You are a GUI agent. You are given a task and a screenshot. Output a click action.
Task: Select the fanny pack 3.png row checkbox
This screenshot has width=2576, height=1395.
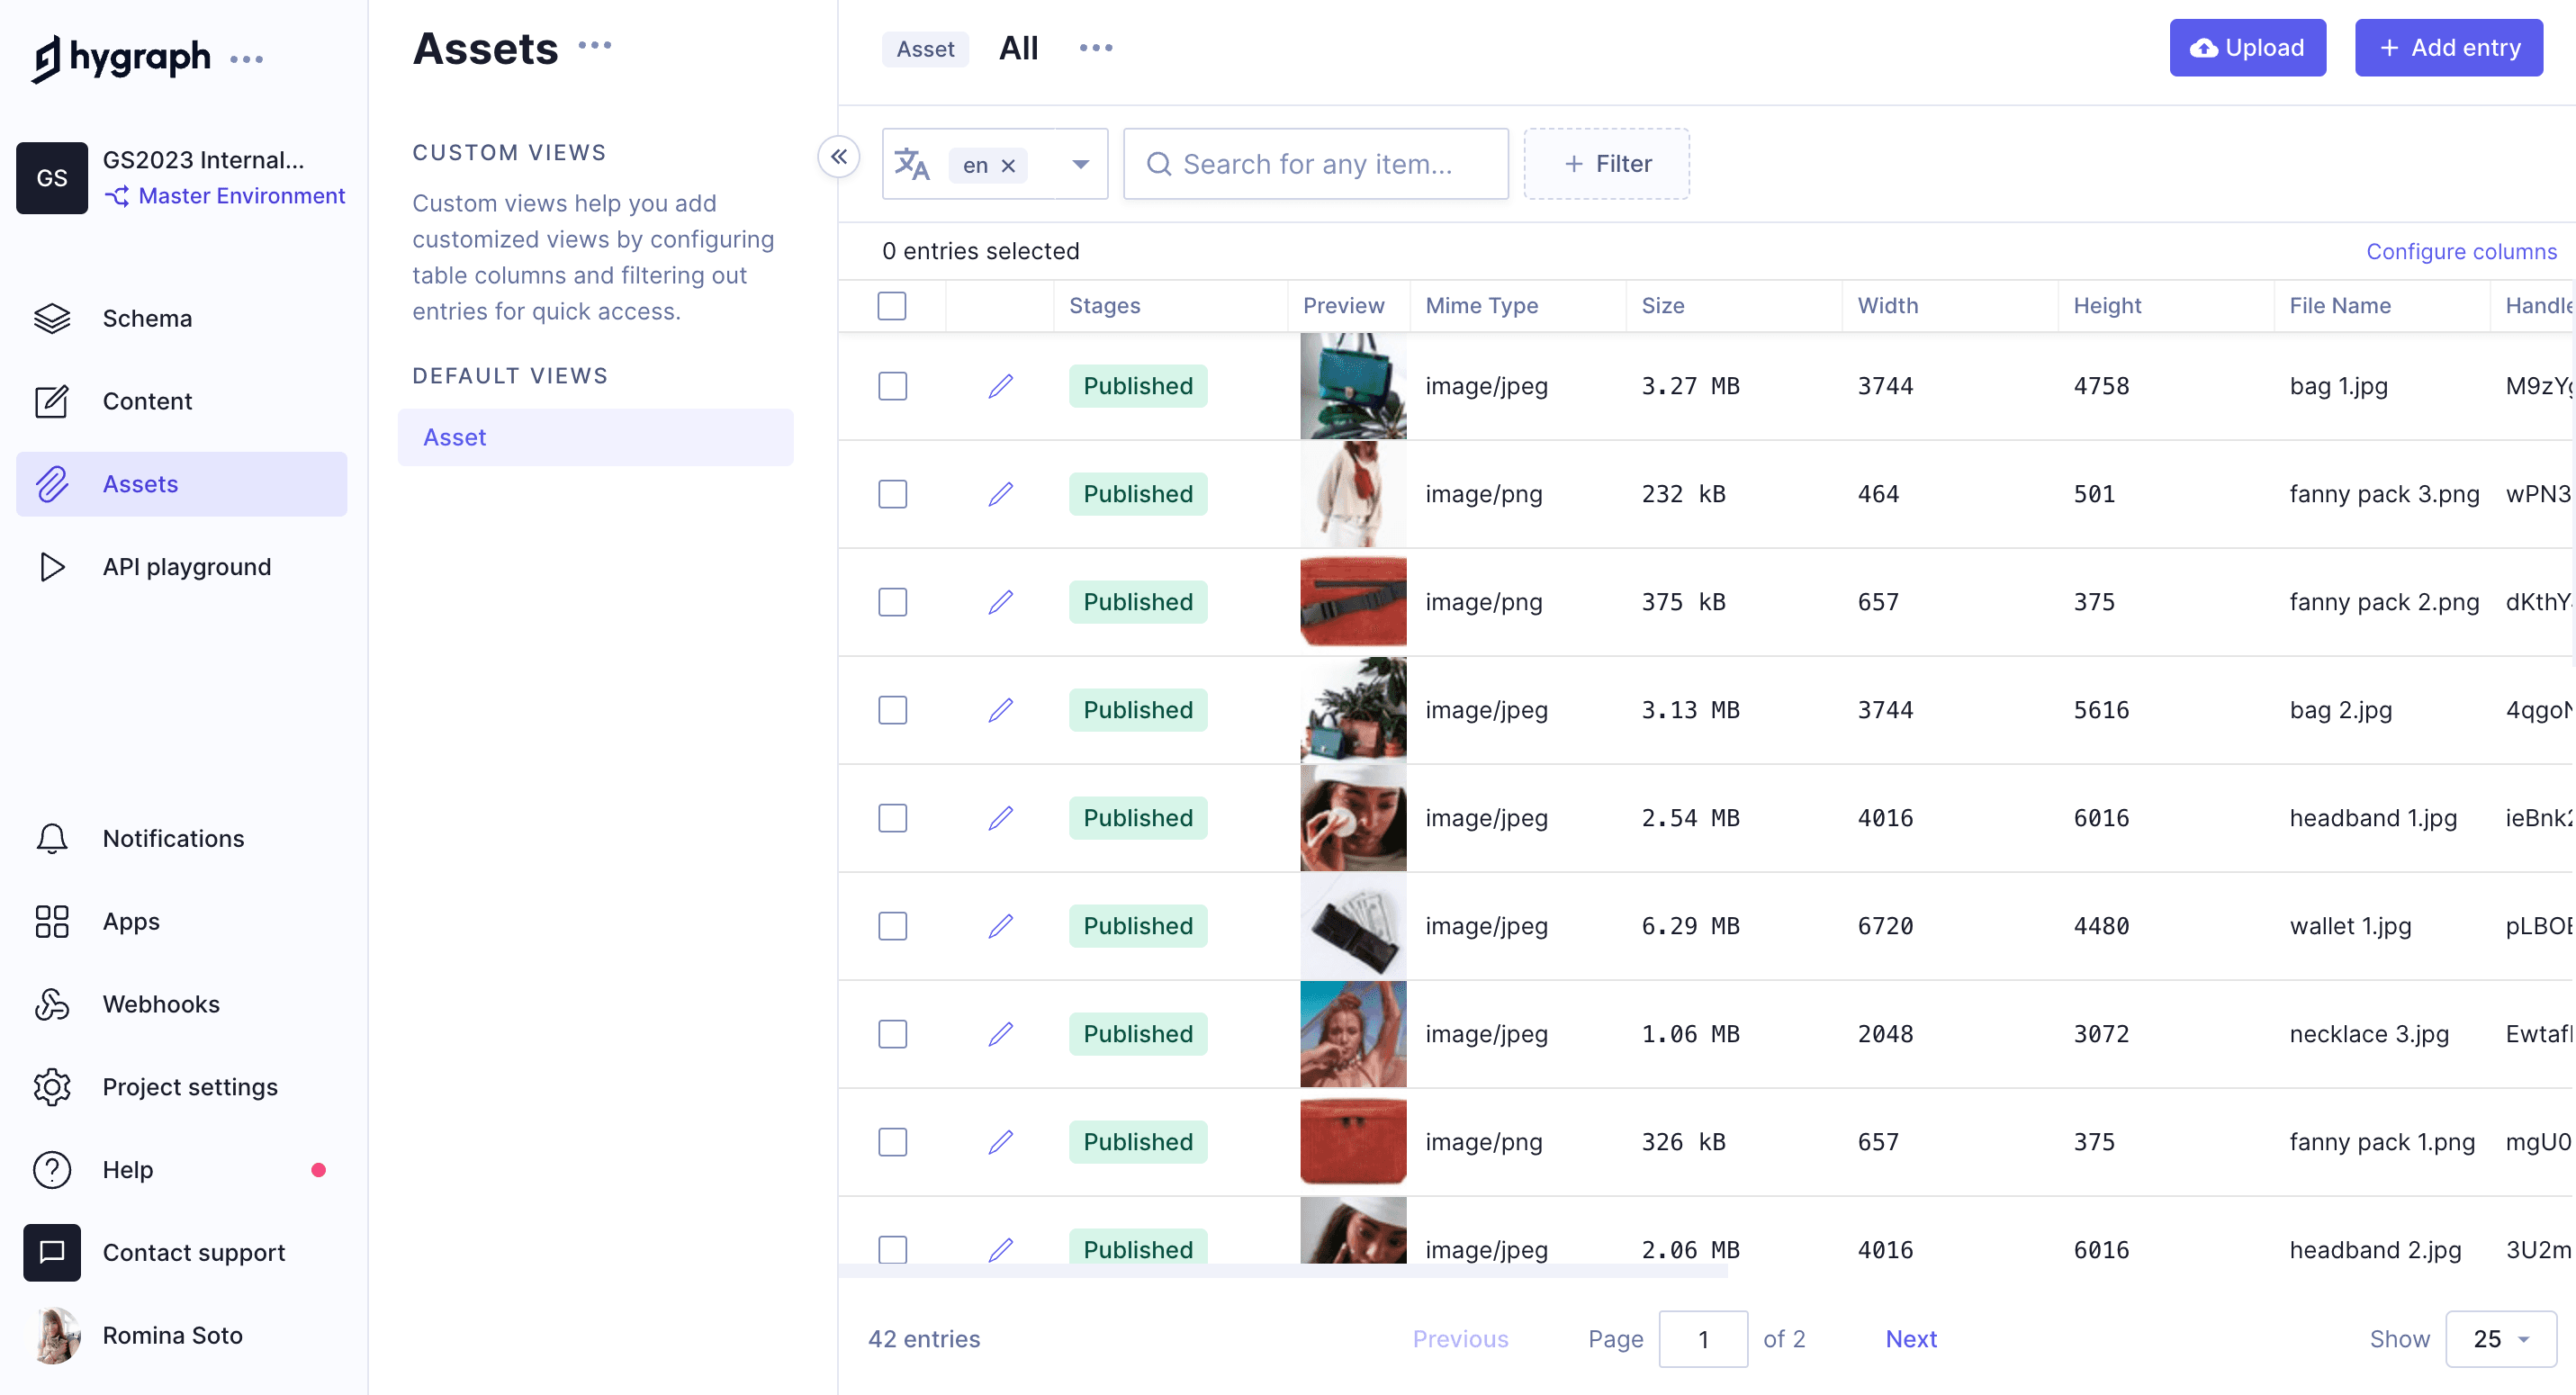coord(892,494)
